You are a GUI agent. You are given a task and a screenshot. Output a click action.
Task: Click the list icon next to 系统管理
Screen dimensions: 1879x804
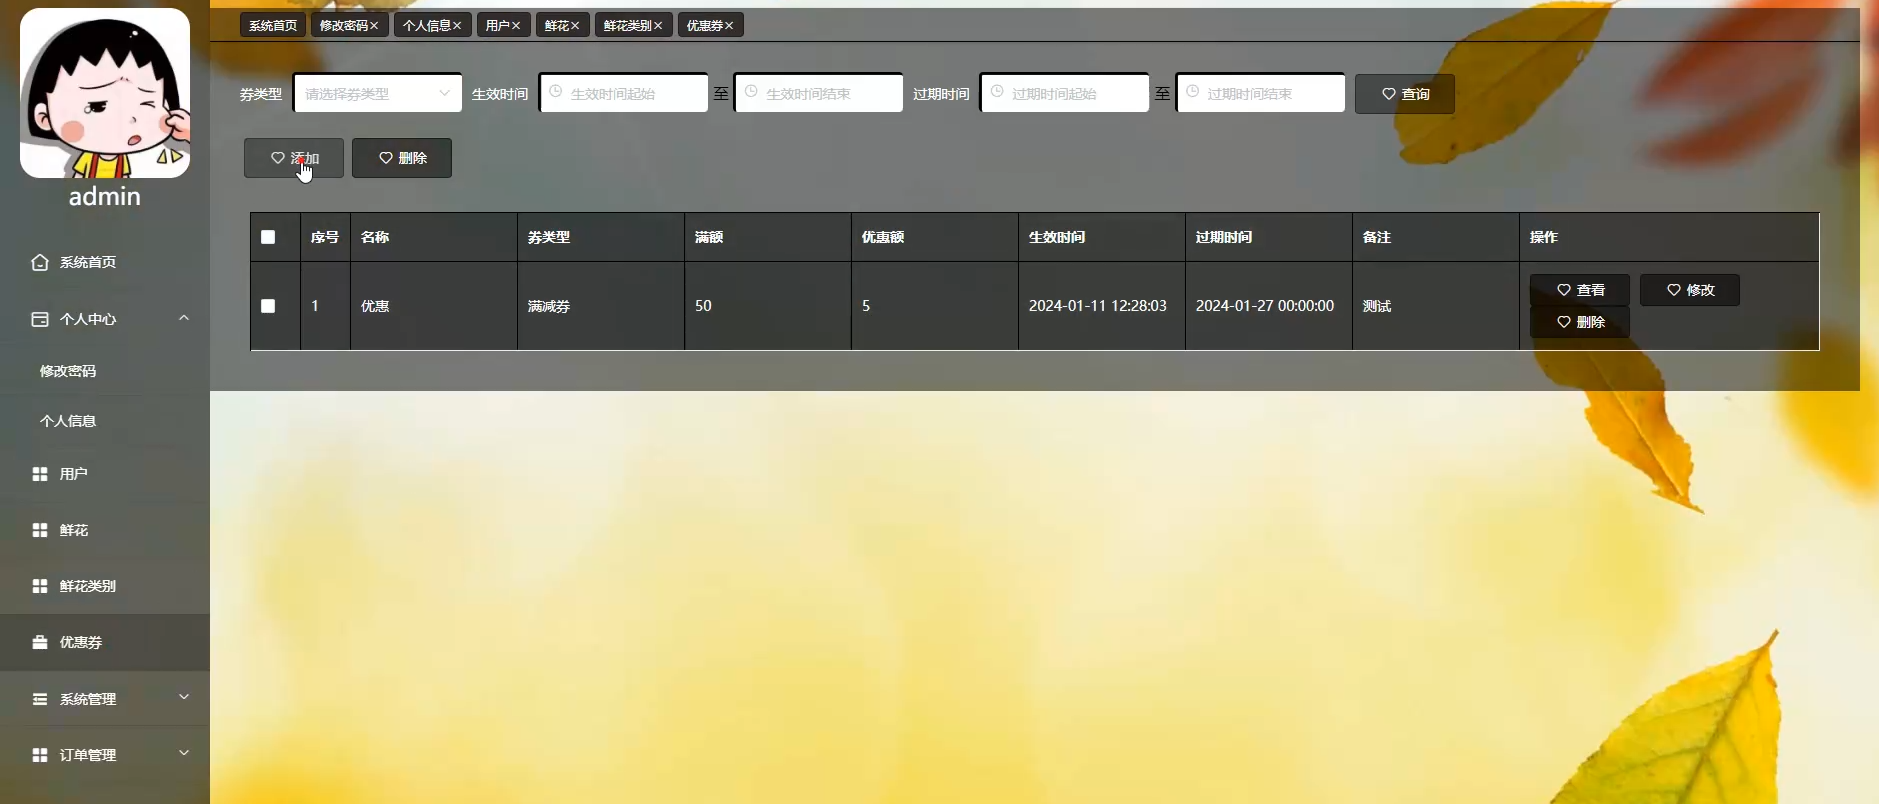40,699
